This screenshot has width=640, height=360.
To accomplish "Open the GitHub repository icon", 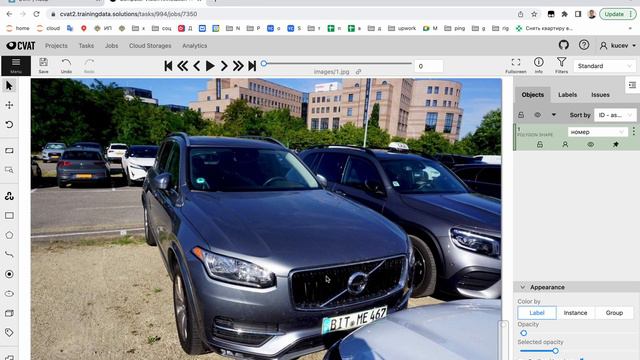I will tap(564, 45).
